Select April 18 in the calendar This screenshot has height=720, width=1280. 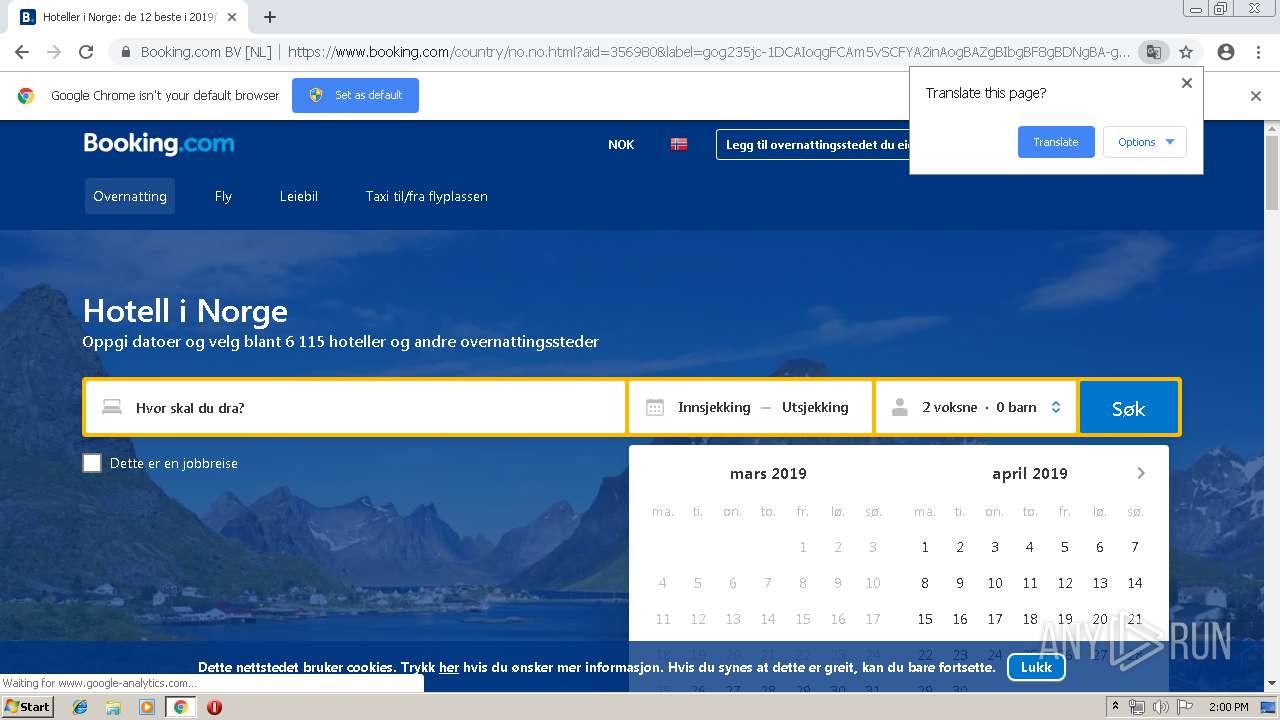point(1030,619)
